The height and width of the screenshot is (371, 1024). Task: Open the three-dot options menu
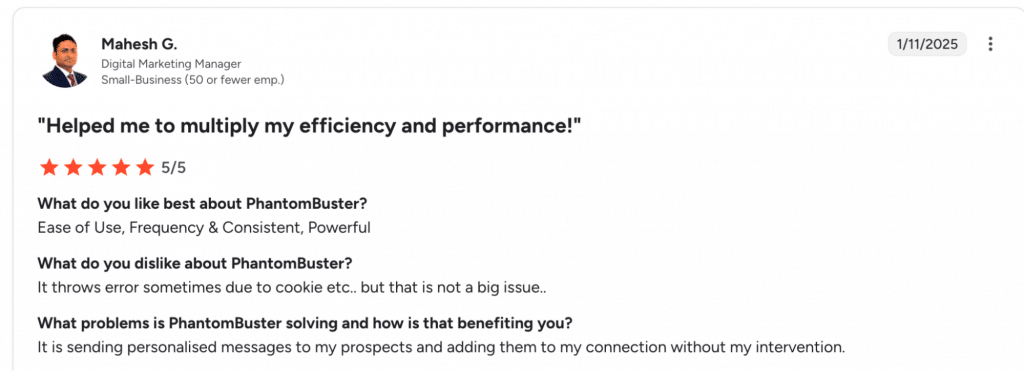990,44
